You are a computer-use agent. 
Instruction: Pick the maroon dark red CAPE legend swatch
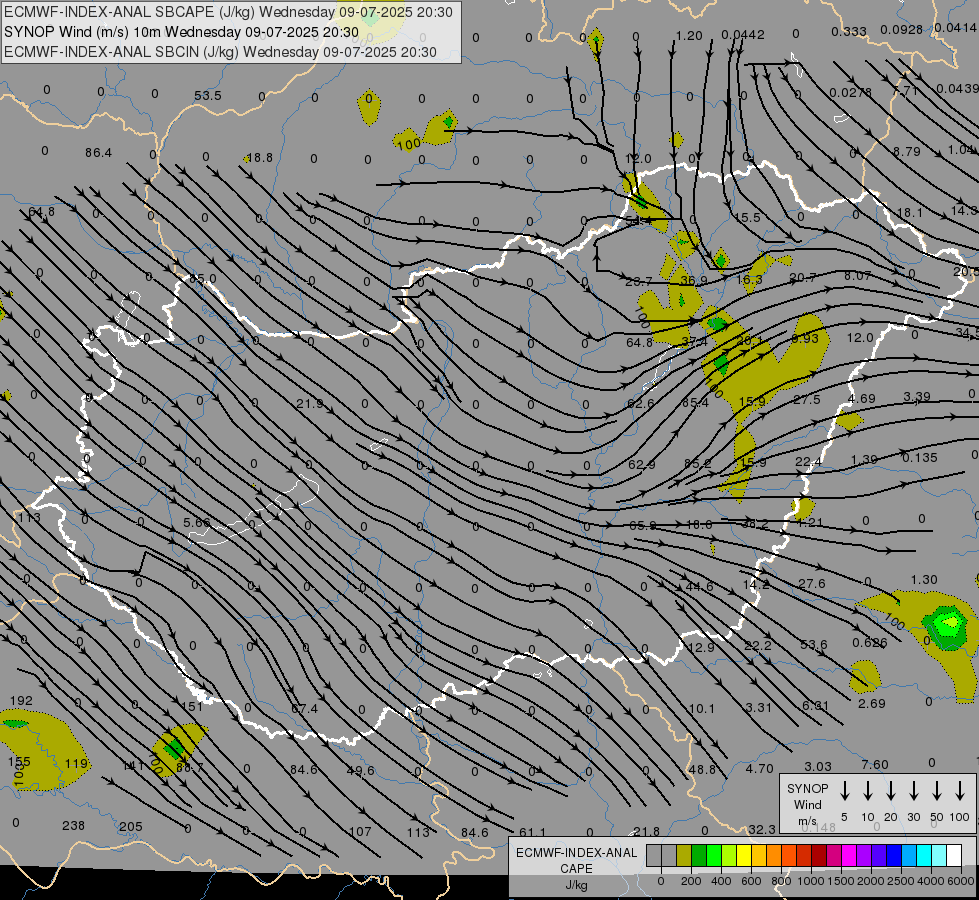coord(819,855)
